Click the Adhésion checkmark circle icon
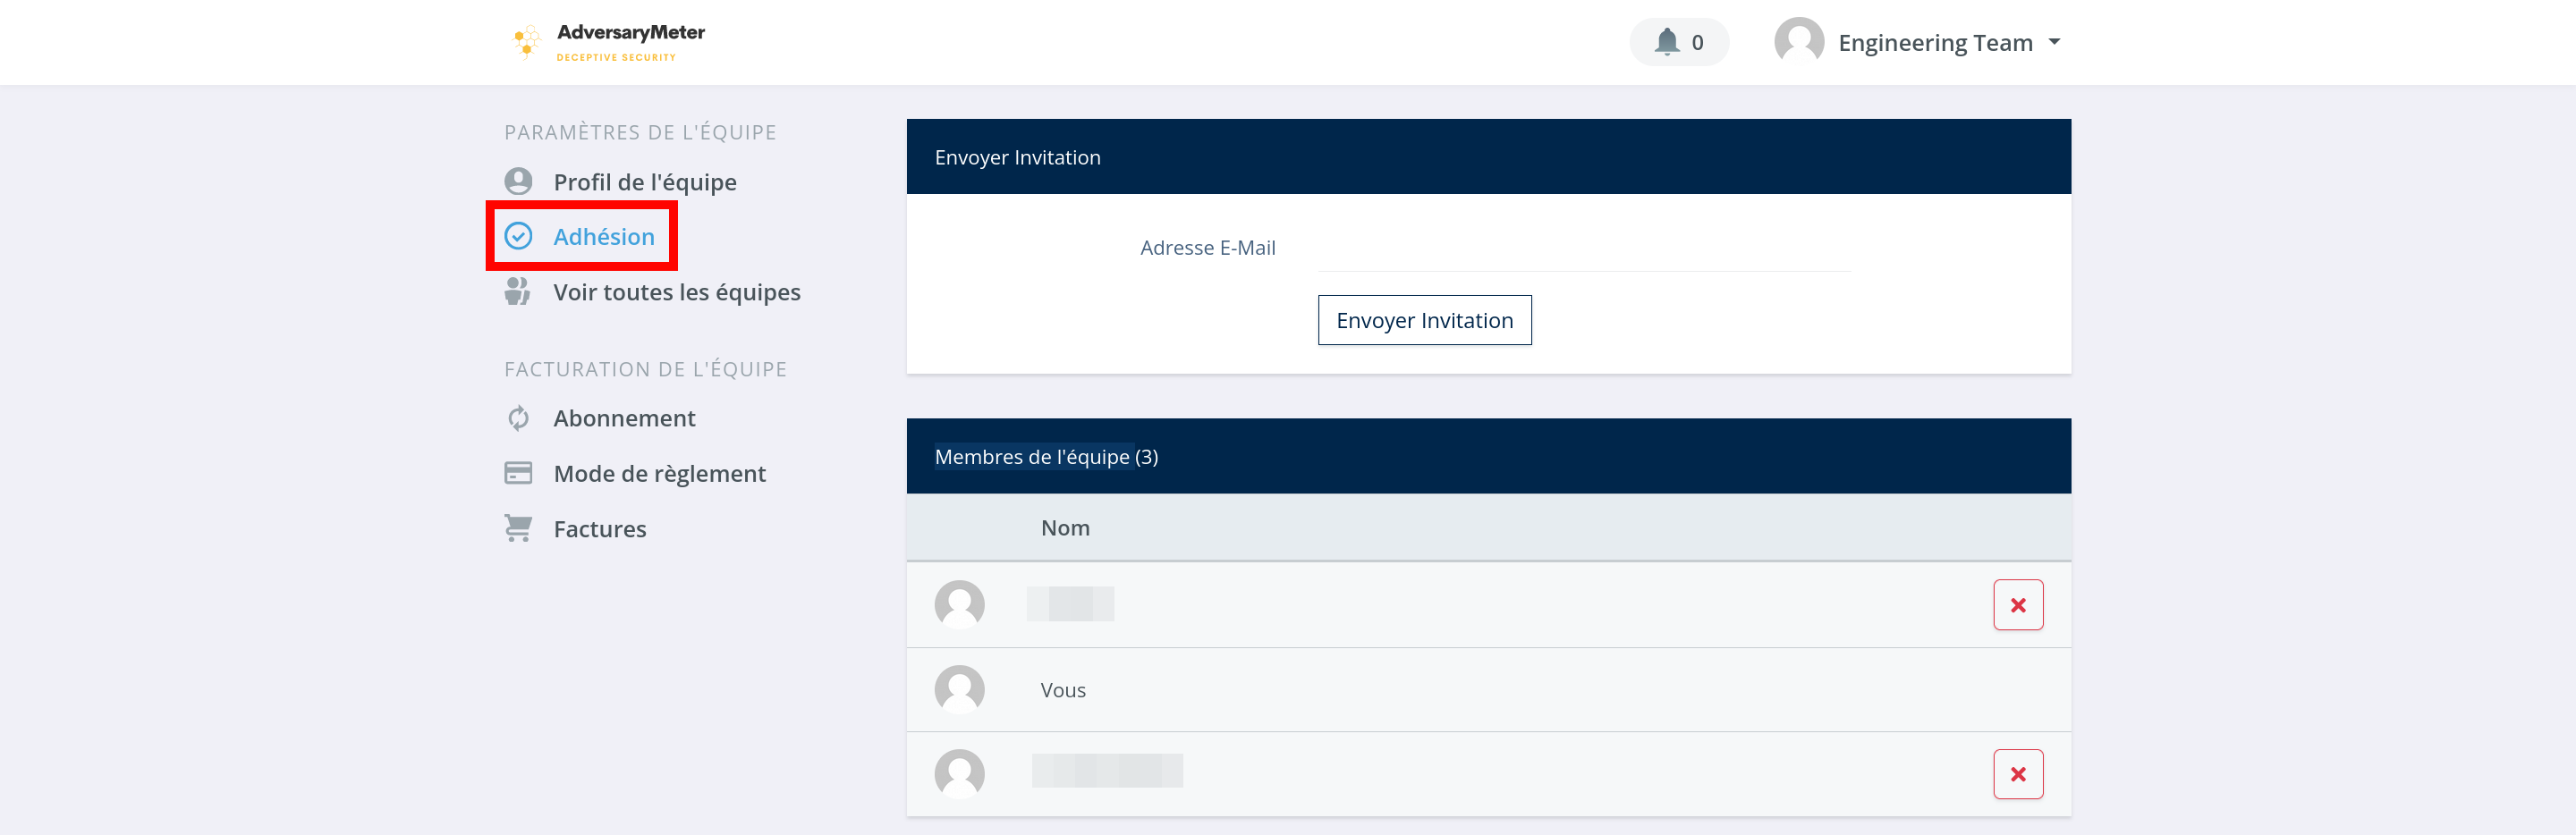The height and width of the screenshot is (835, 2576). 518,236
